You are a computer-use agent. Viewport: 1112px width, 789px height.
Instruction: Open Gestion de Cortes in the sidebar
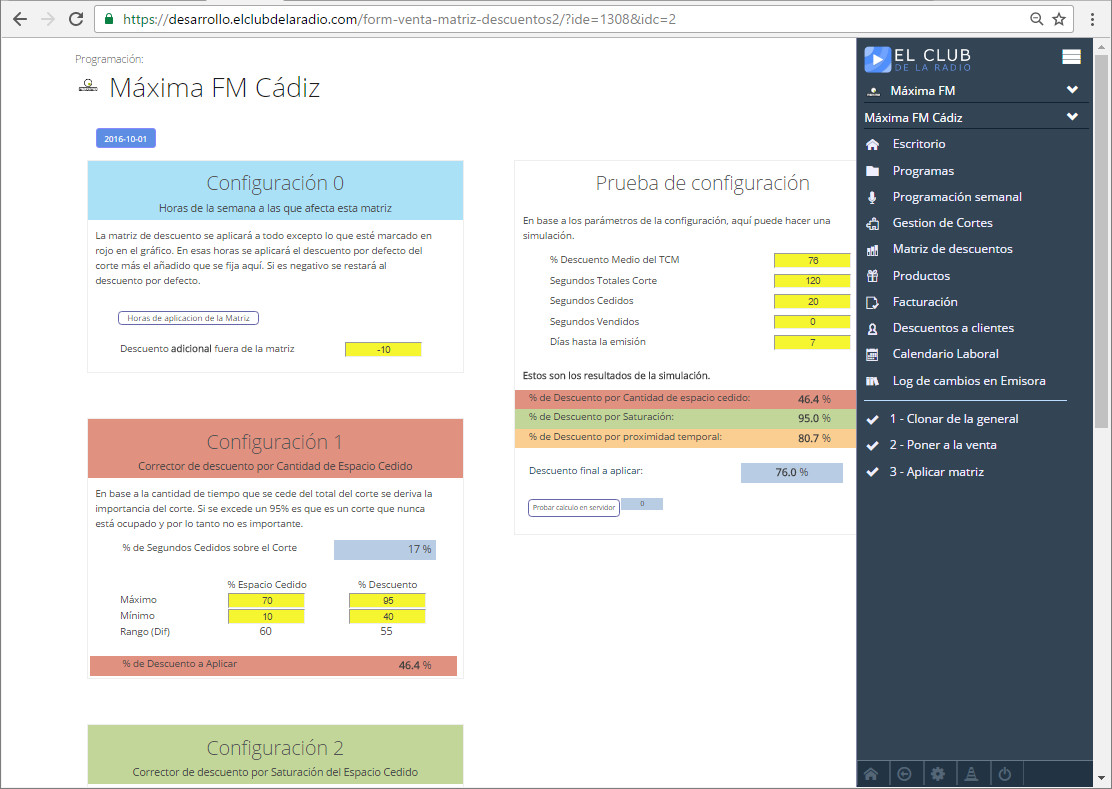pos(942,223)
